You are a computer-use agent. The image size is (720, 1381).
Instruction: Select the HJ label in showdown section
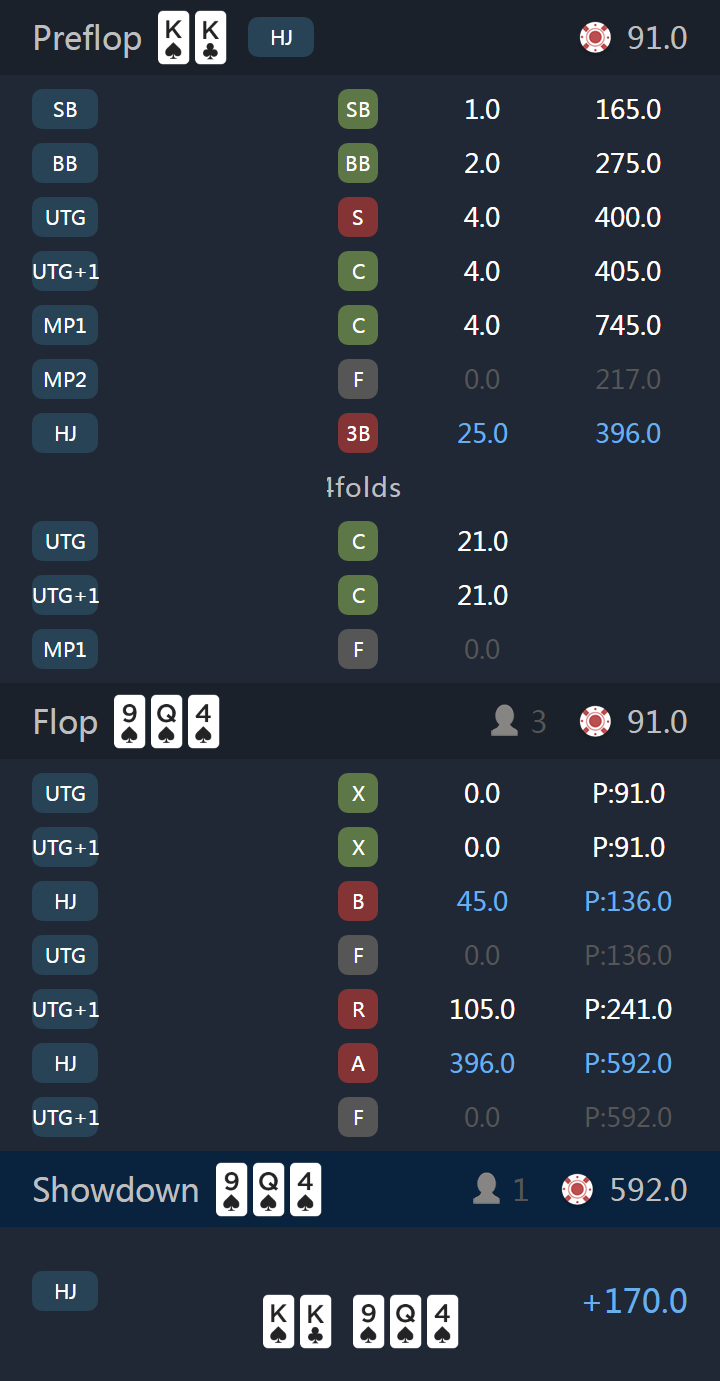[65, 1291]
